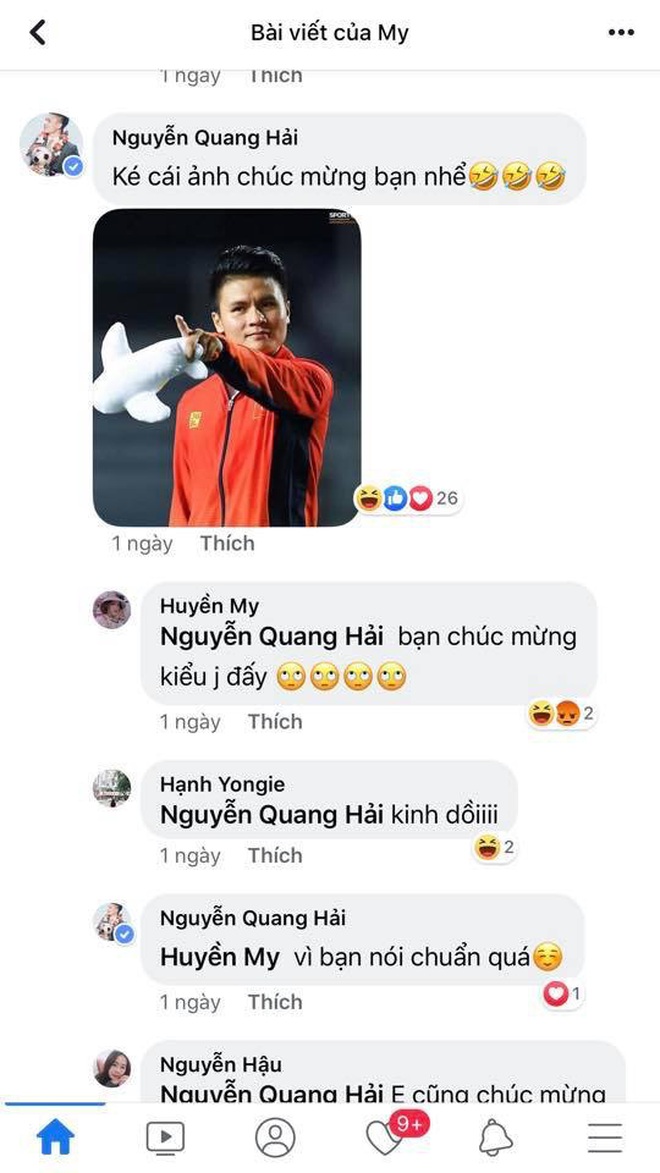Viewport: 660px width, 1173px height.
Task: Open the Watch video tab
Action: [x=165, y=1137]
